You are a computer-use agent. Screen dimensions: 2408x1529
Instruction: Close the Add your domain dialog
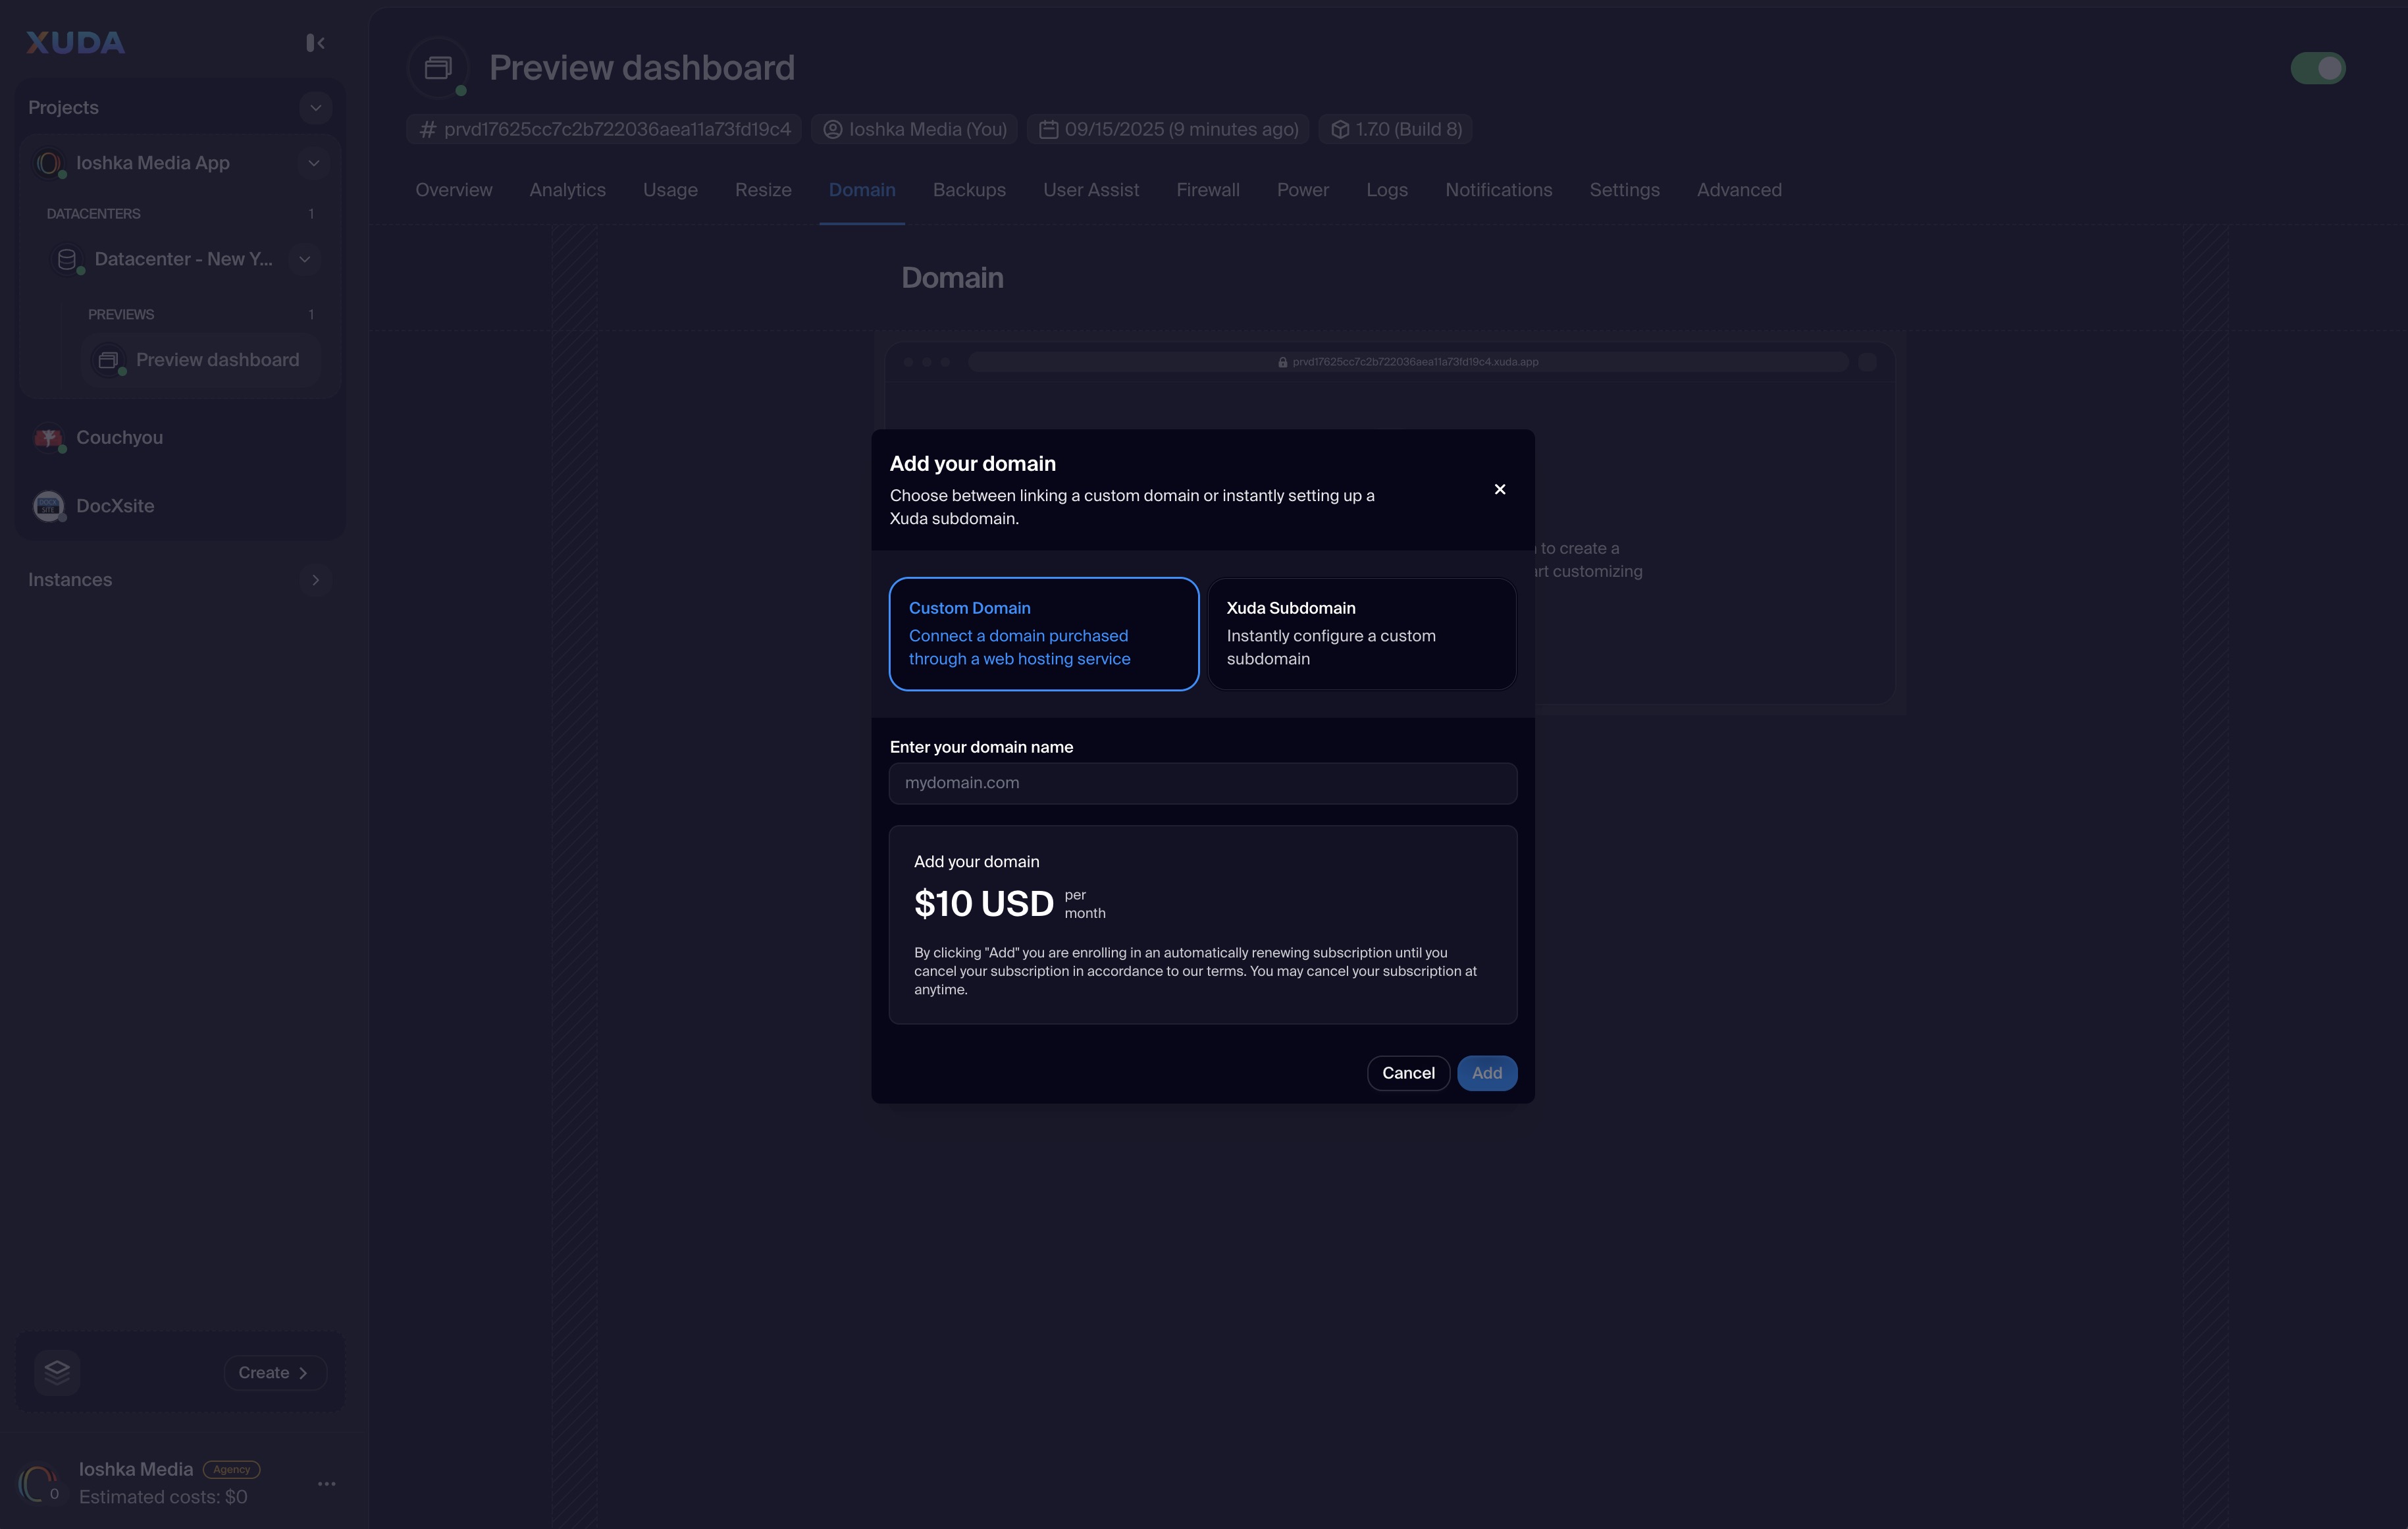click(x=1499, y=489)
